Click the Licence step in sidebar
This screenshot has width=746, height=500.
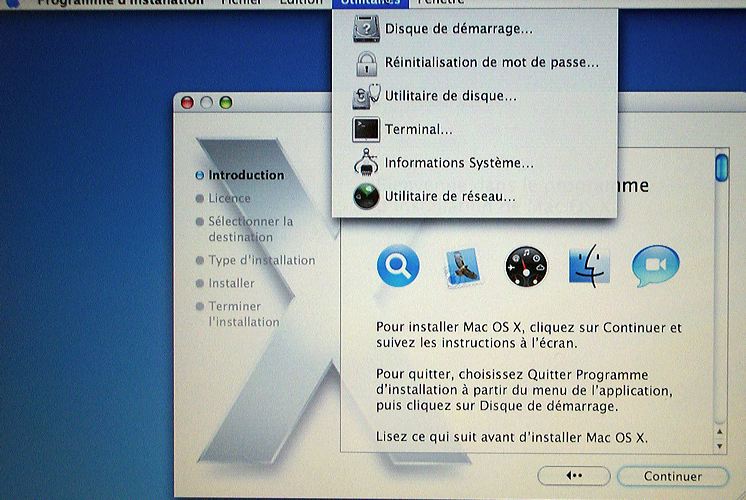coord(223,198)
